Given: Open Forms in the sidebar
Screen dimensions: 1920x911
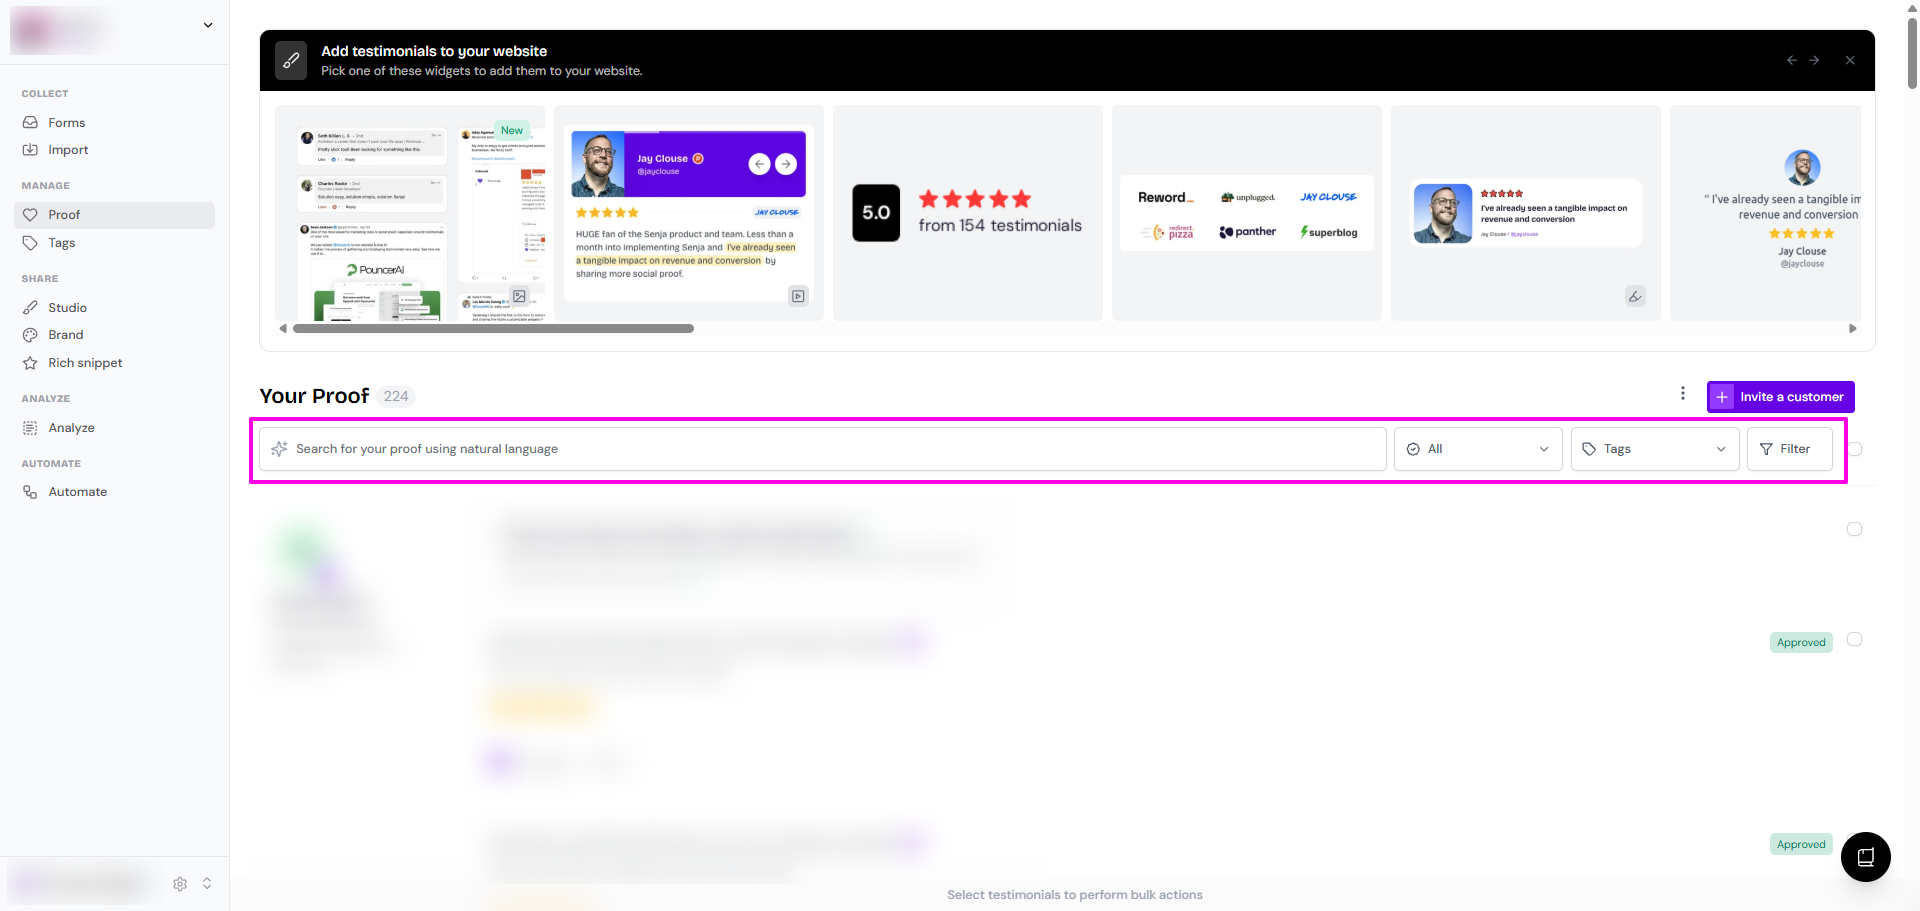Looking at the screenshot, I should 67,123.
